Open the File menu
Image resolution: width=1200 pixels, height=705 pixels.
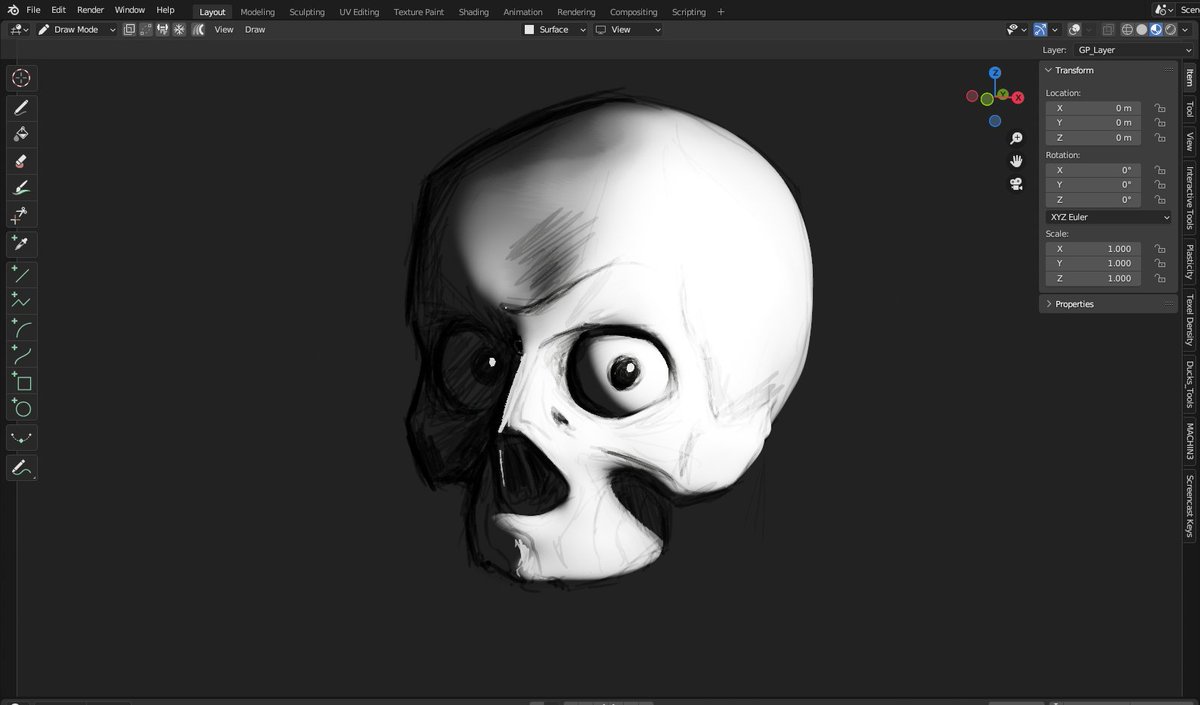pos(33,10)
